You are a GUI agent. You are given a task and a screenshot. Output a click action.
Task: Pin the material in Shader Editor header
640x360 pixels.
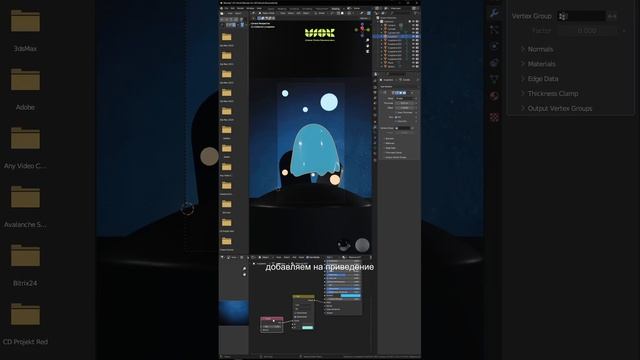point(371,257)
